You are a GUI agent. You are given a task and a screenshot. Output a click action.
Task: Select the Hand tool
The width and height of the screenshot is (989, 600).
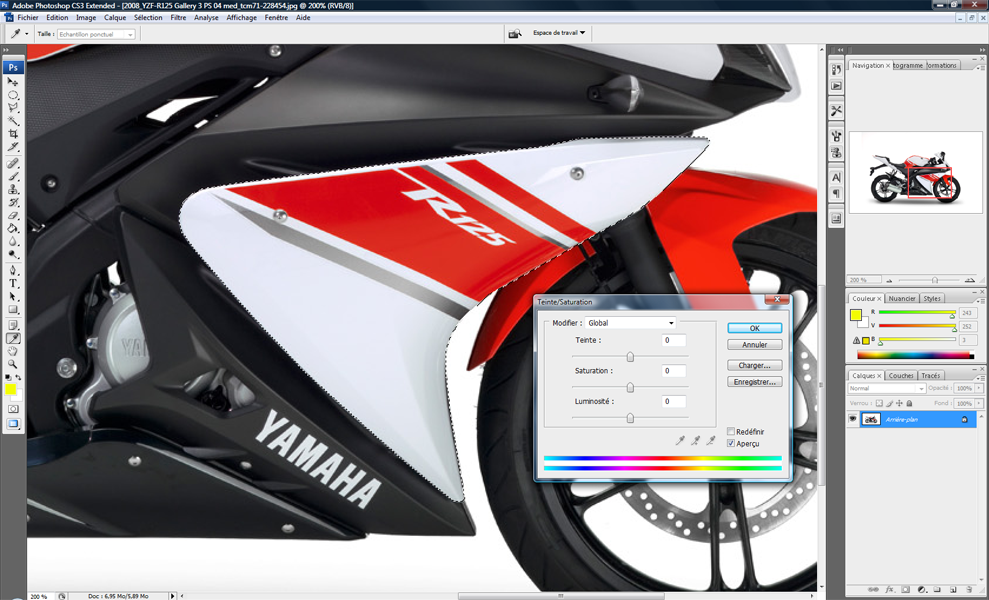coord(13,351)
